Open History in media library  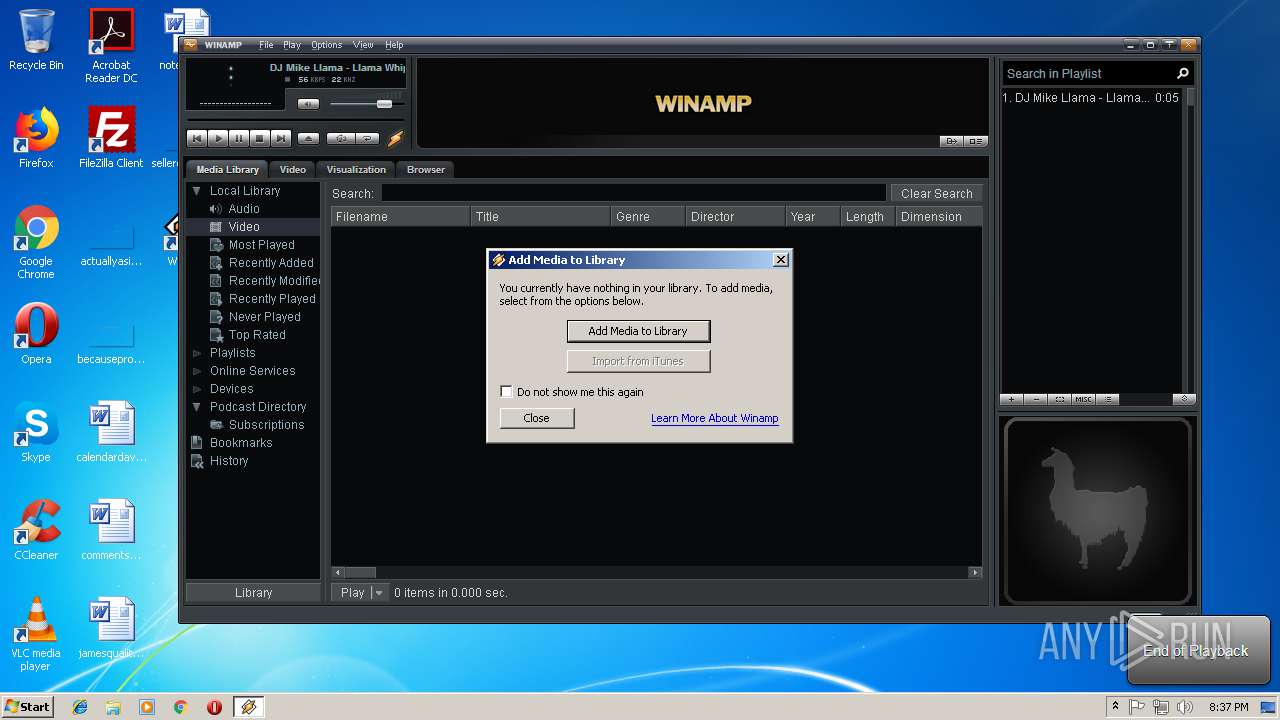point(229,461)
